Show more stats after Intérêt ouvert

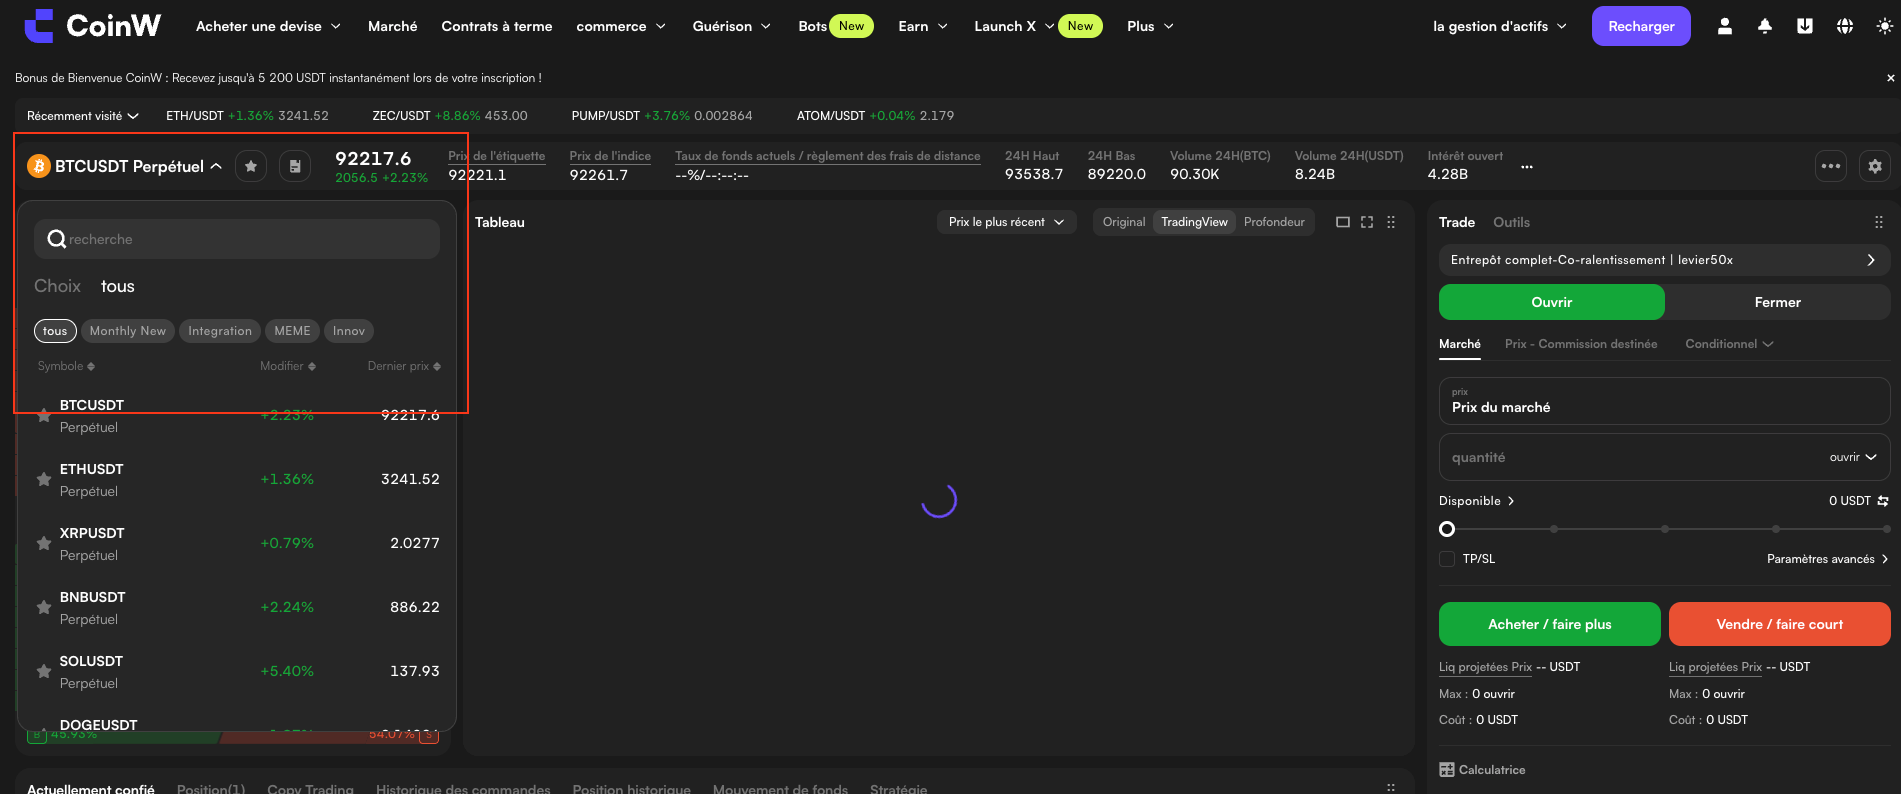[x=1527, y=167]
